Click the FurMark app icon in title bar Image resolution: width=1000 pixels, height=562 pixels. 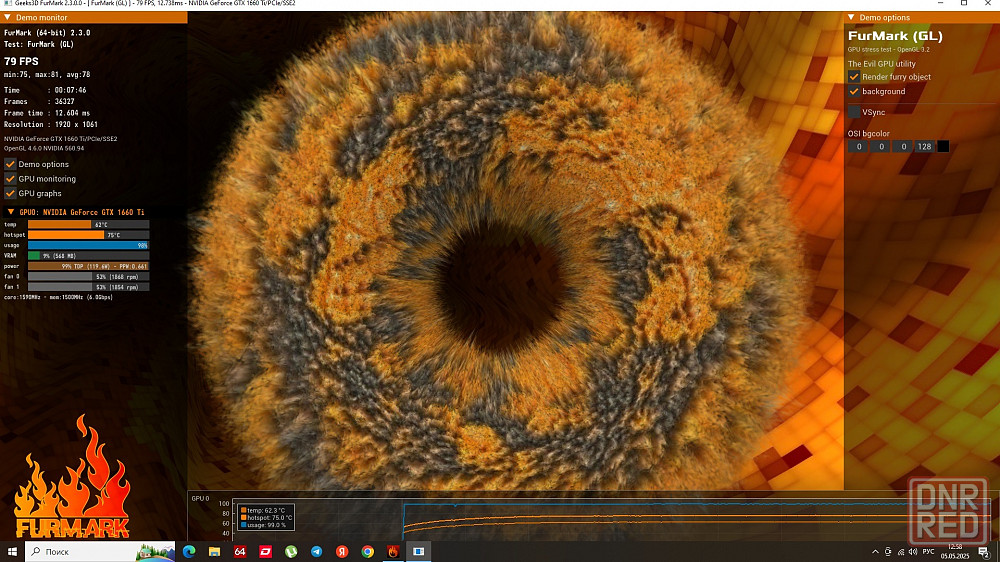coord(8,3)
